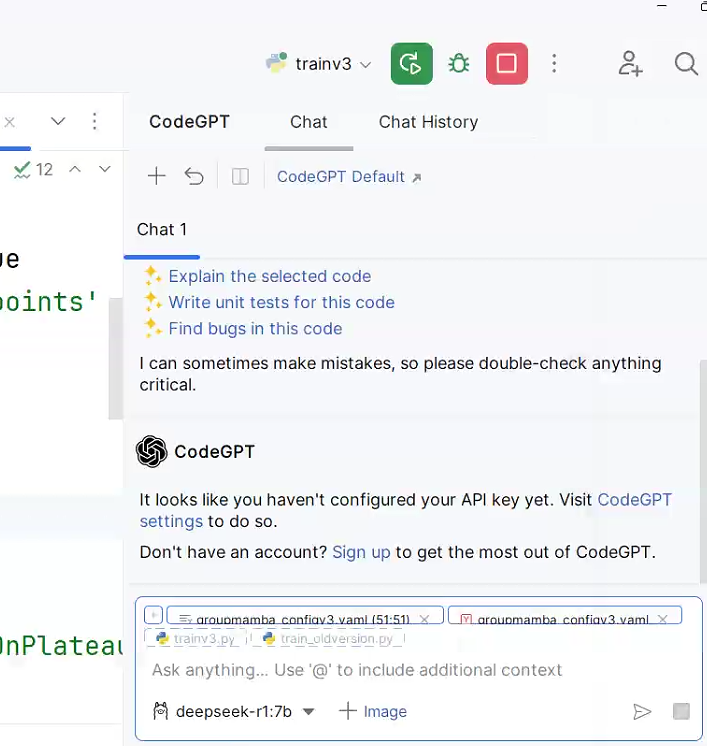The image size is (707, 746).
Task: Click the suggested trainv3.py file chip
Action: (196, 638)
